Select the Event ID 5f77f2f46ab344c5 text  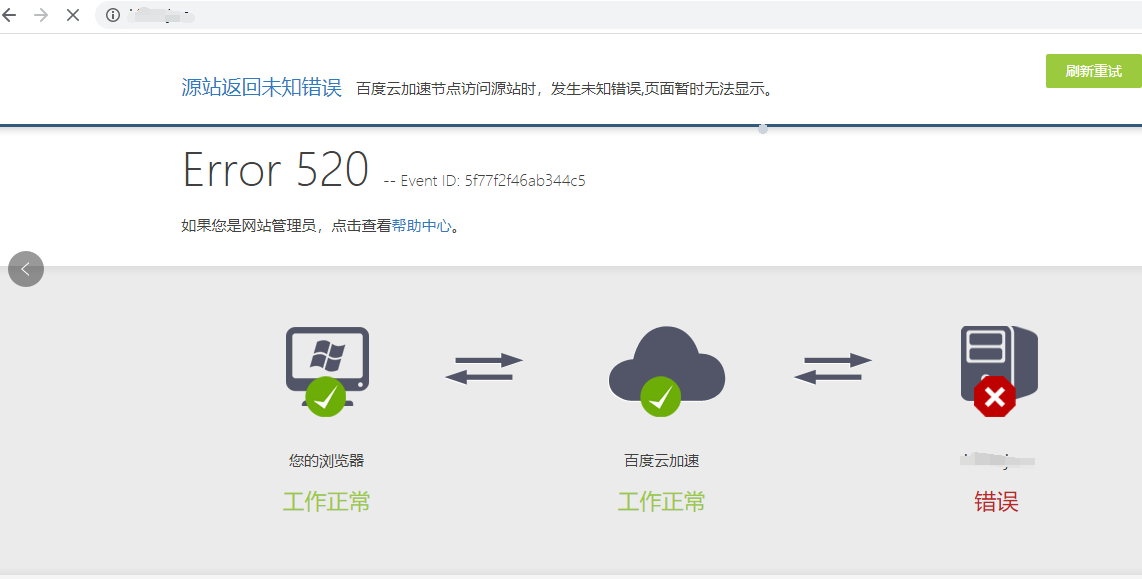coord(485,181)
